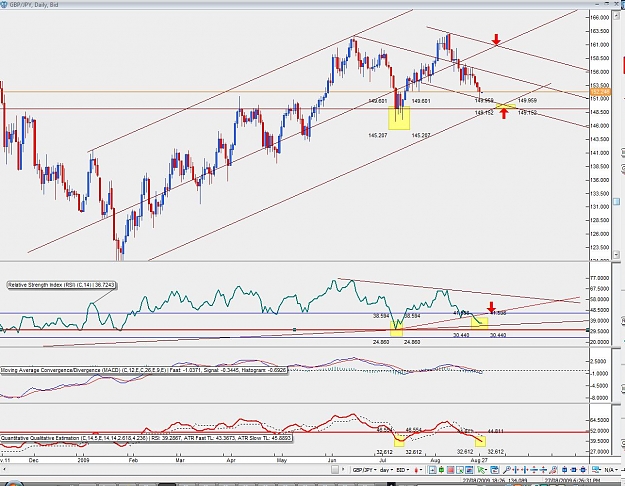The height and width of the screenshot is (486, 625).
Task: Click the third blue box alignment icon
Action: 584,470
